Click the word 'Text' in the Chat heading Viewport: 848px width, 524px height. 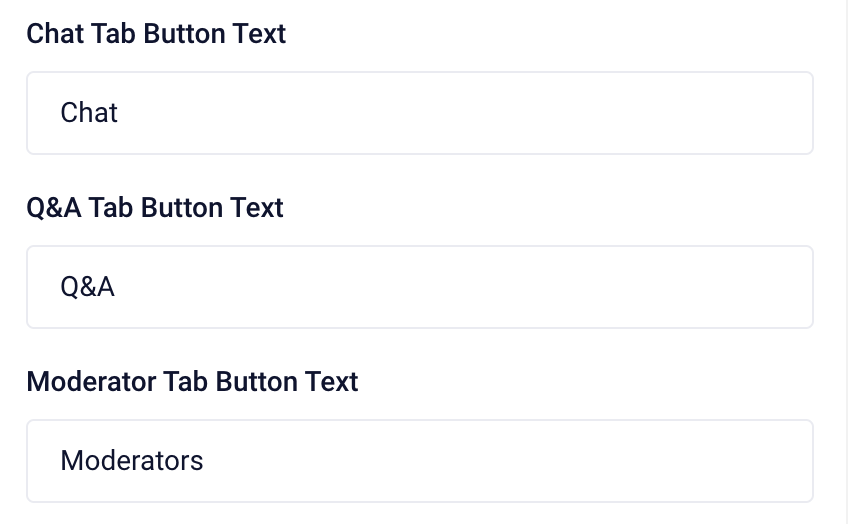[259, 34]
